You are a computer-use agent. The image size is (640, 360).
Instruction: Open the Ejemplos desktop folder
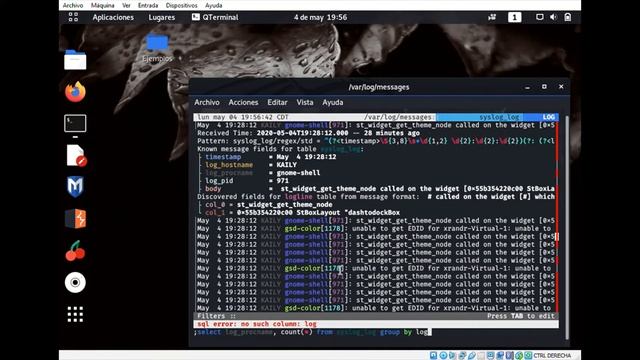click(x=157, y=48)
